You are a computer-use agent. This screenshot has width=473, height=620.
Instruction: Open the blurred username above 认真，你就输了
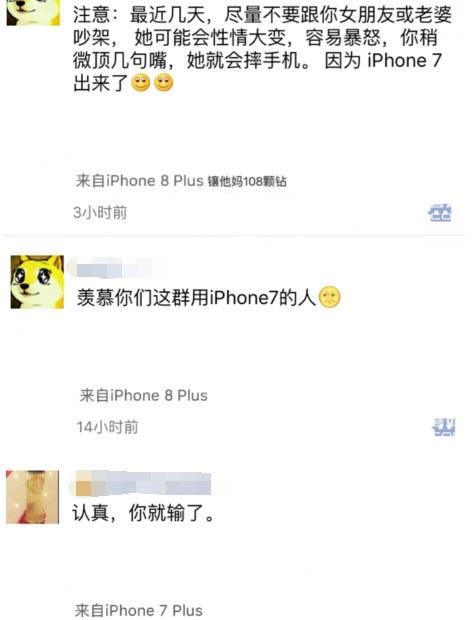click(x=141, y=483)
